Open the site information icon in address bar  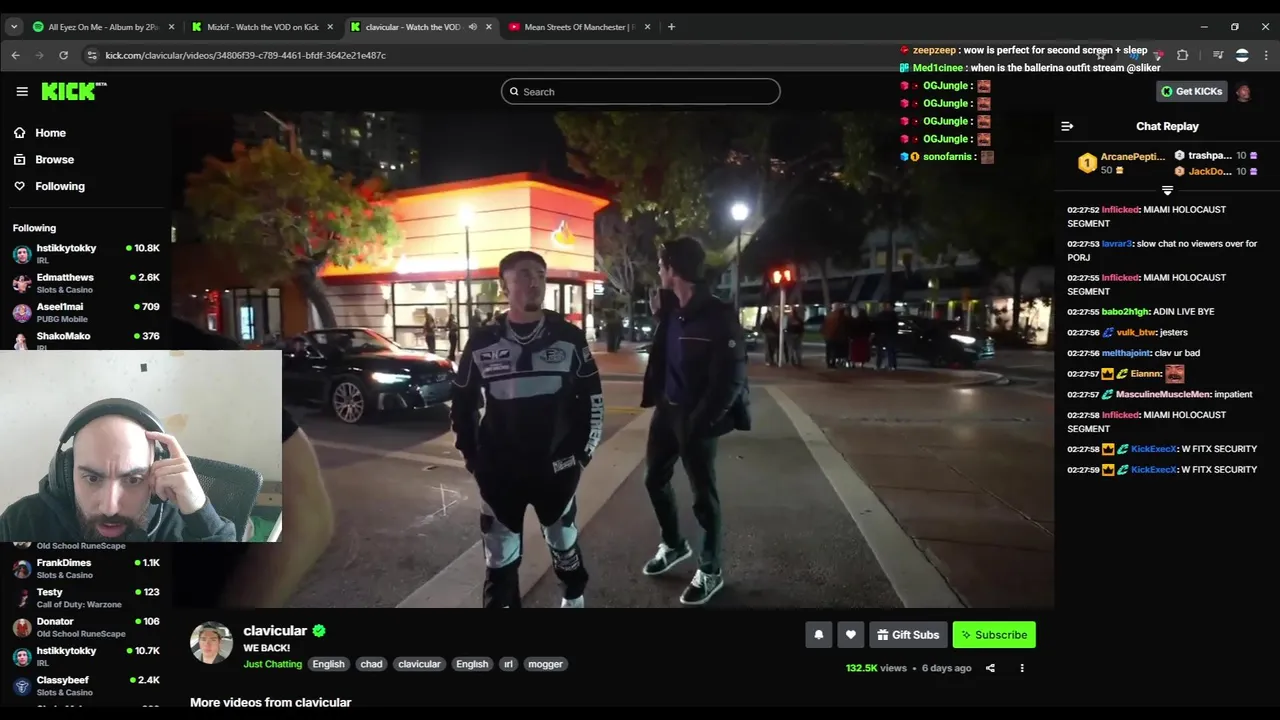pos(92,55)
